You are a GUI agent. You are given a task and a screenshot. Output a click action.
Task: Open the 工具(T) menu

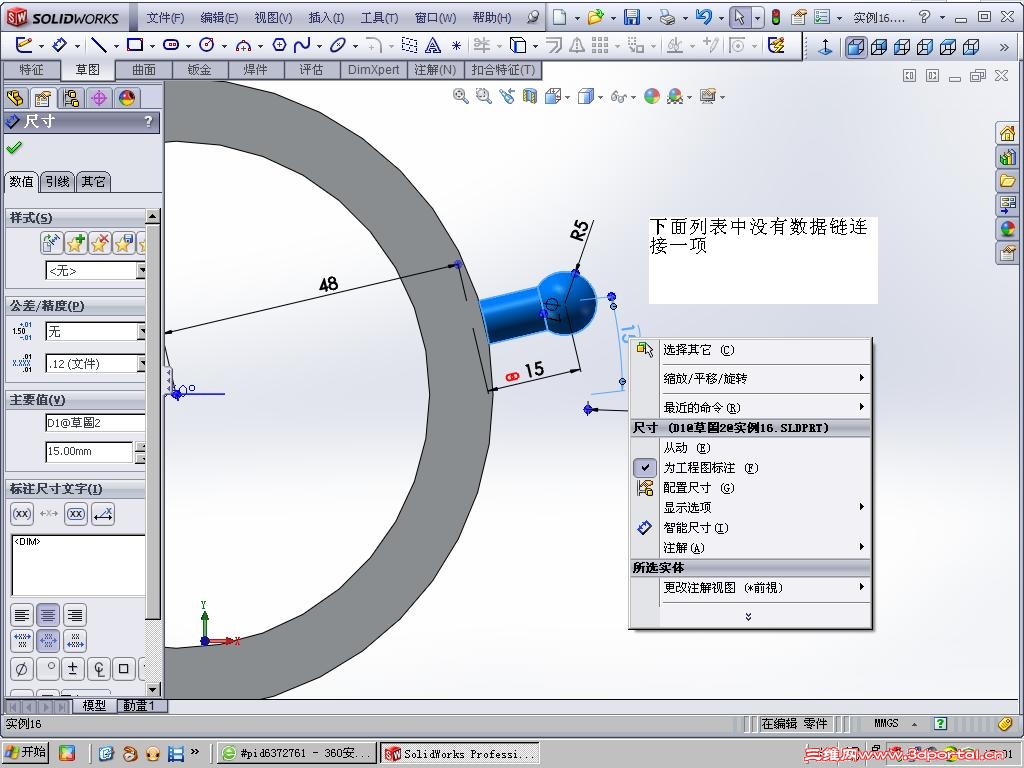coord(379,18)
